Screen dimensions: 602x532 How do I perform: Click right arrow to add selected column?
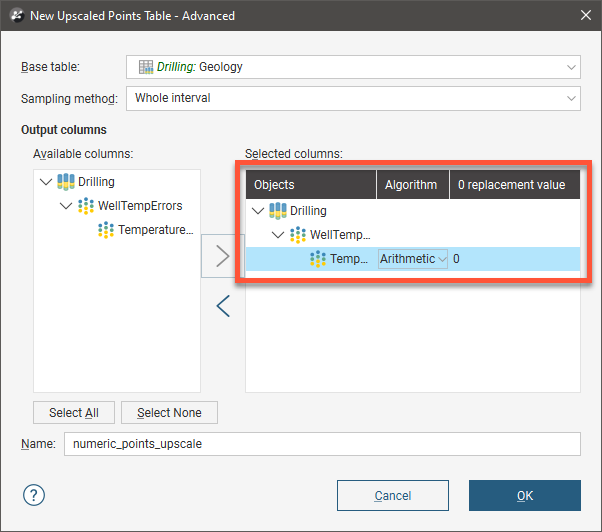tap(223, 256)
